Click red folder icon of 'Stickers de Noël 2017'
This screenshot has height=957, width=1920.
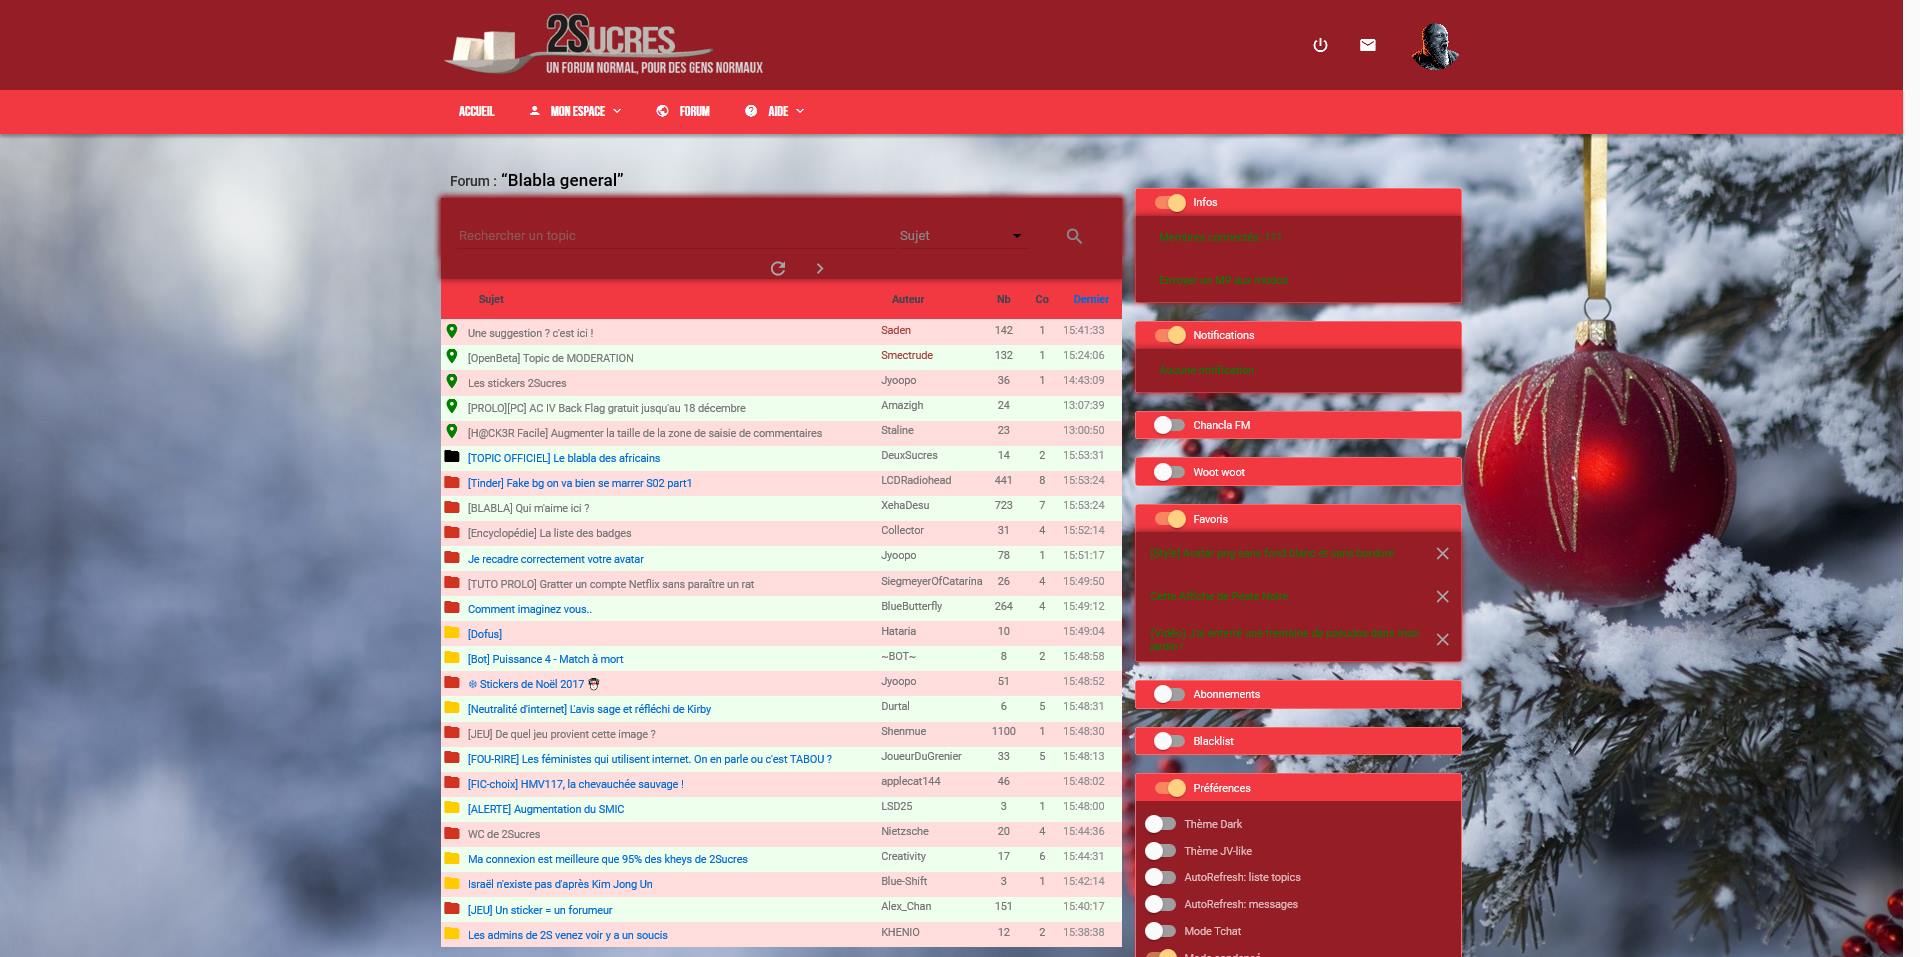click(x=452, y=682)
